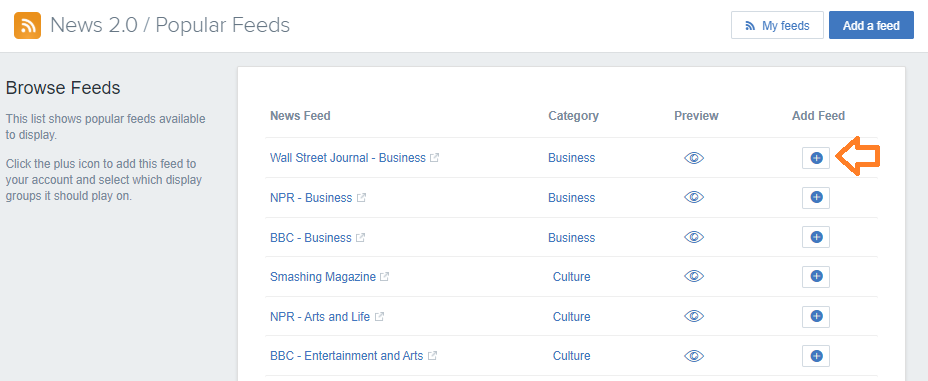Image resolution: width=928 pixels, height=381 pixels.
Task: Click the orange RSS app logo
Action: 27,25
